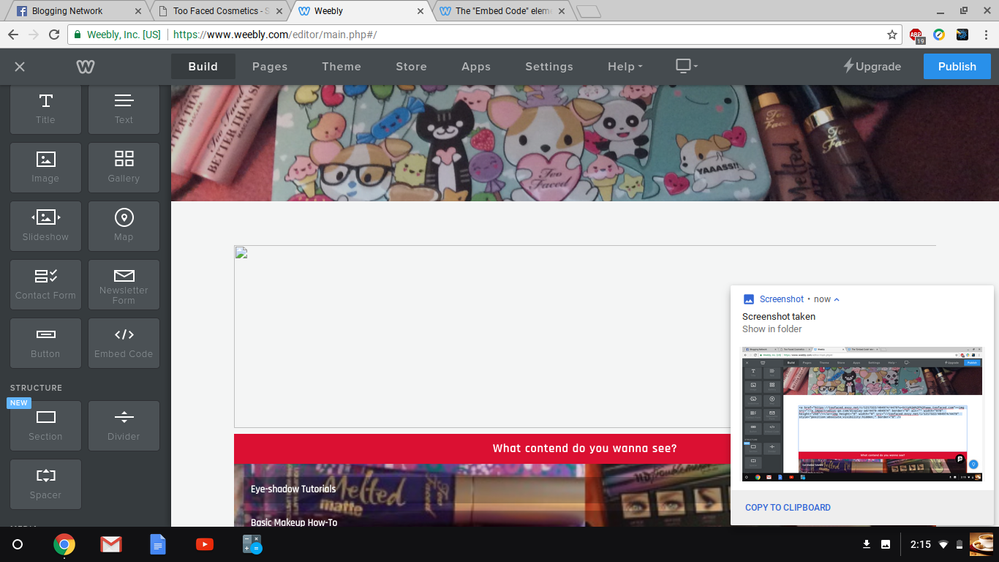
Task: Choose the Divider element
Action: [x=124, y=426]
